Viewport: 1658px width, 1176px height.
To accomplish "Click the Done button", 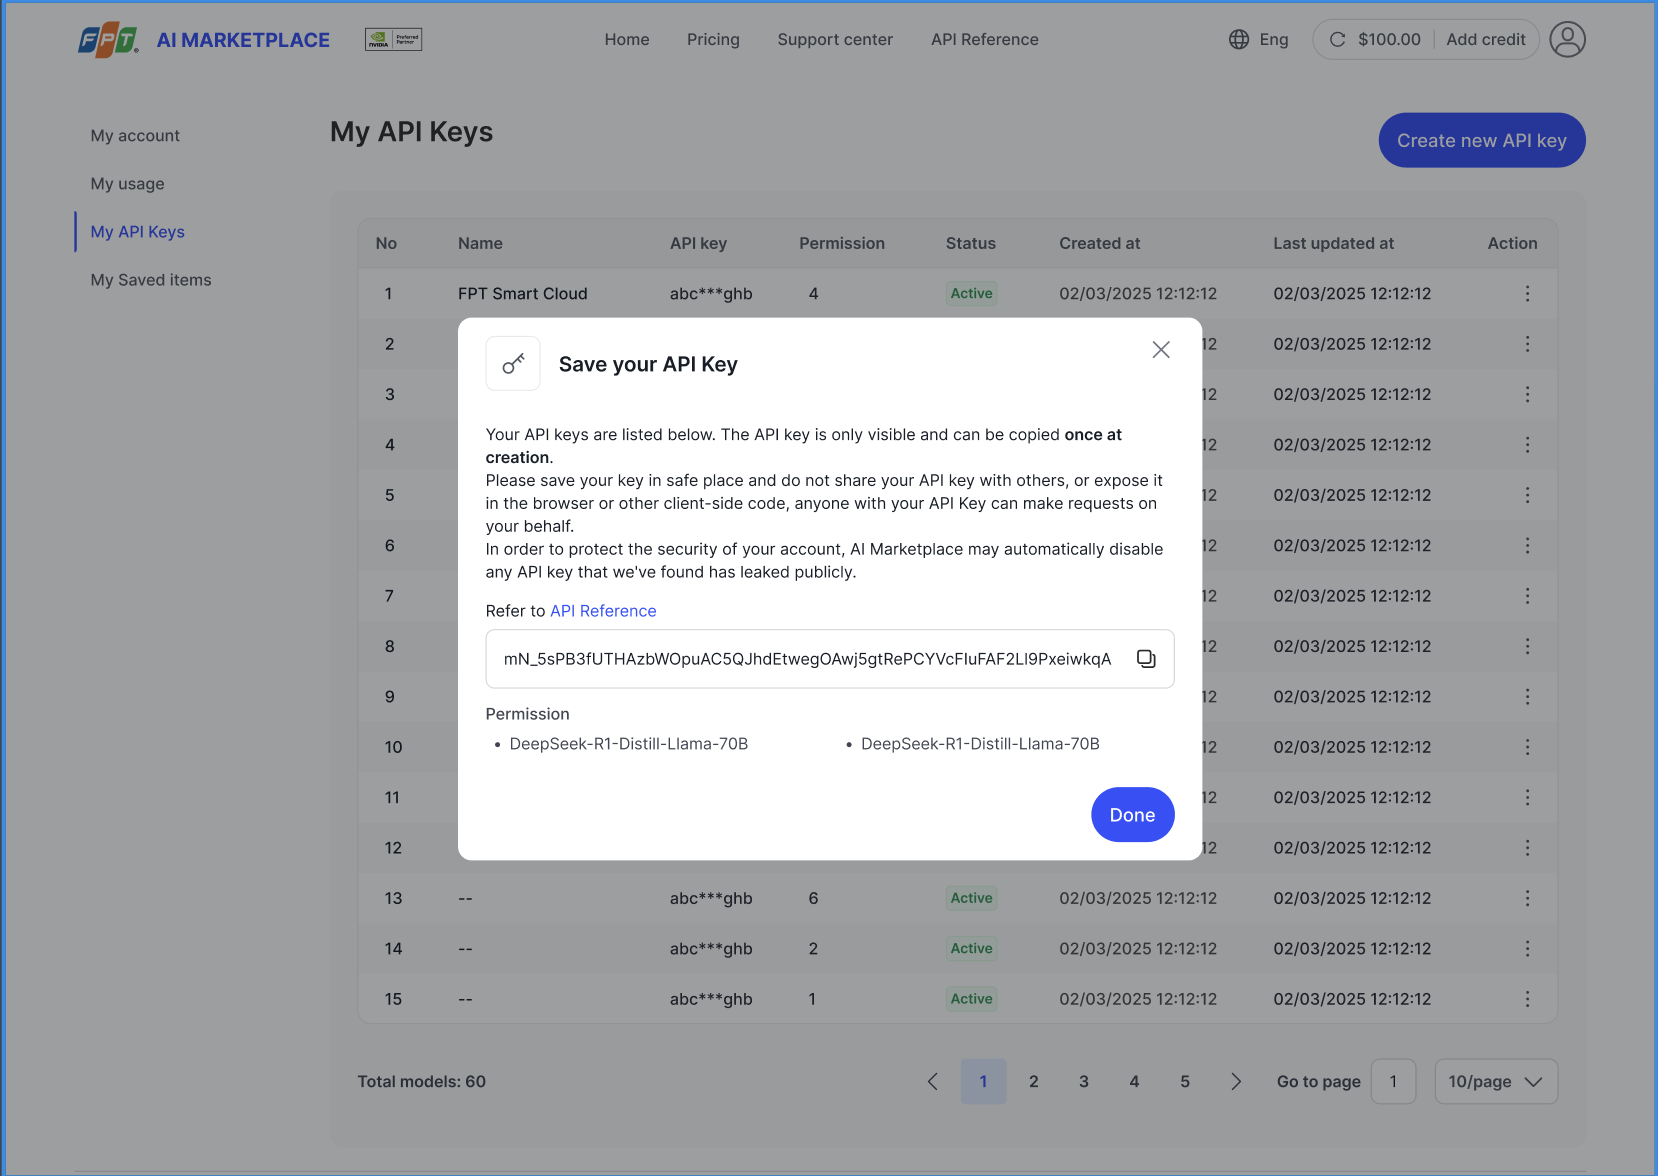I will point(1132,815).
